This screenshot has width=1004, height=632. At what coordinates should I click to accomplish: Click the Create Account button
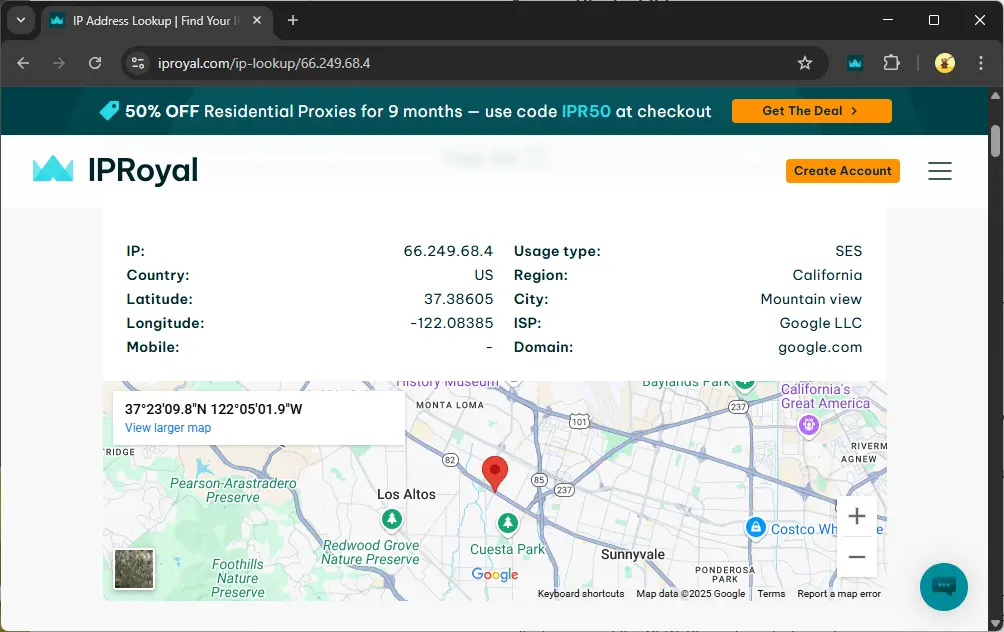842,171
